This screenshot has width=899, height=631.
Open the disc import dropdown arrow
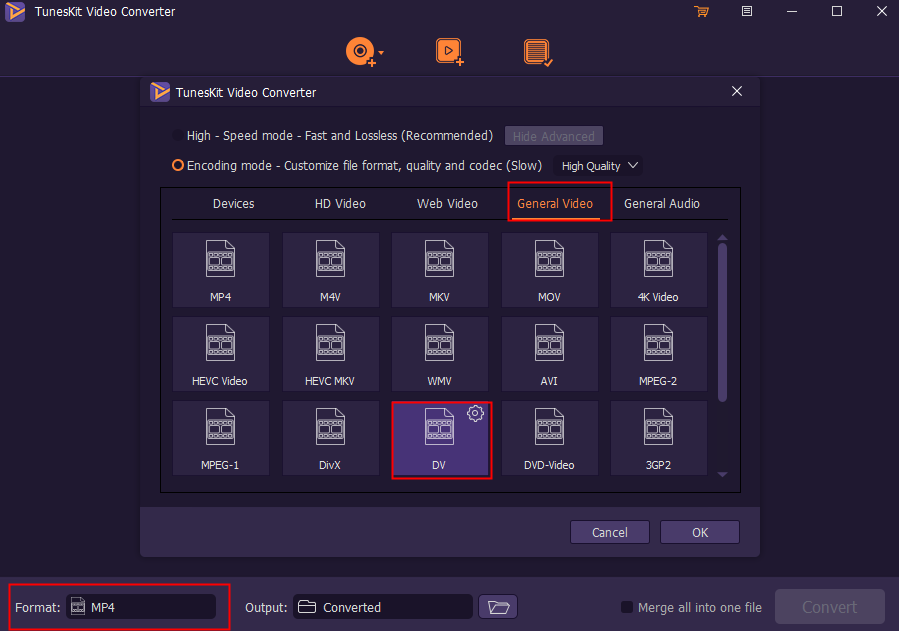pyautogui.click(x=381, y=53)
